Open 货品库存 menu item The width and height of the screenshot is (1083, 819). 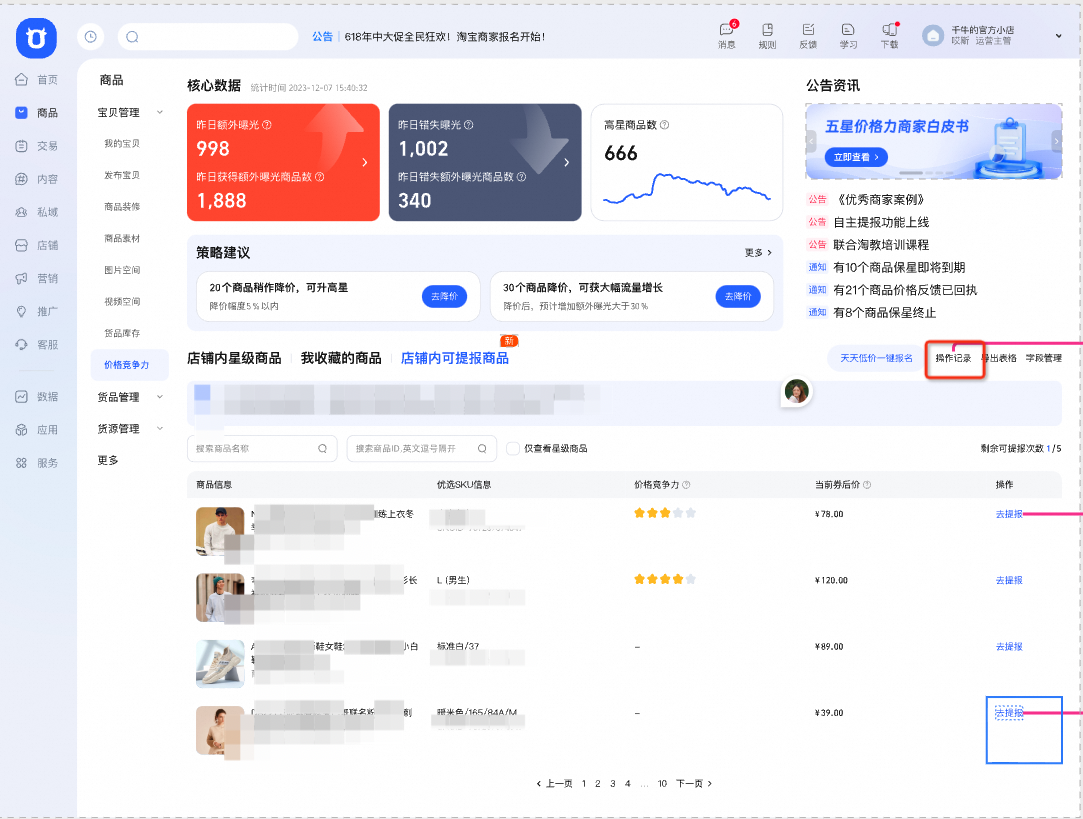(x=122, y=333)
